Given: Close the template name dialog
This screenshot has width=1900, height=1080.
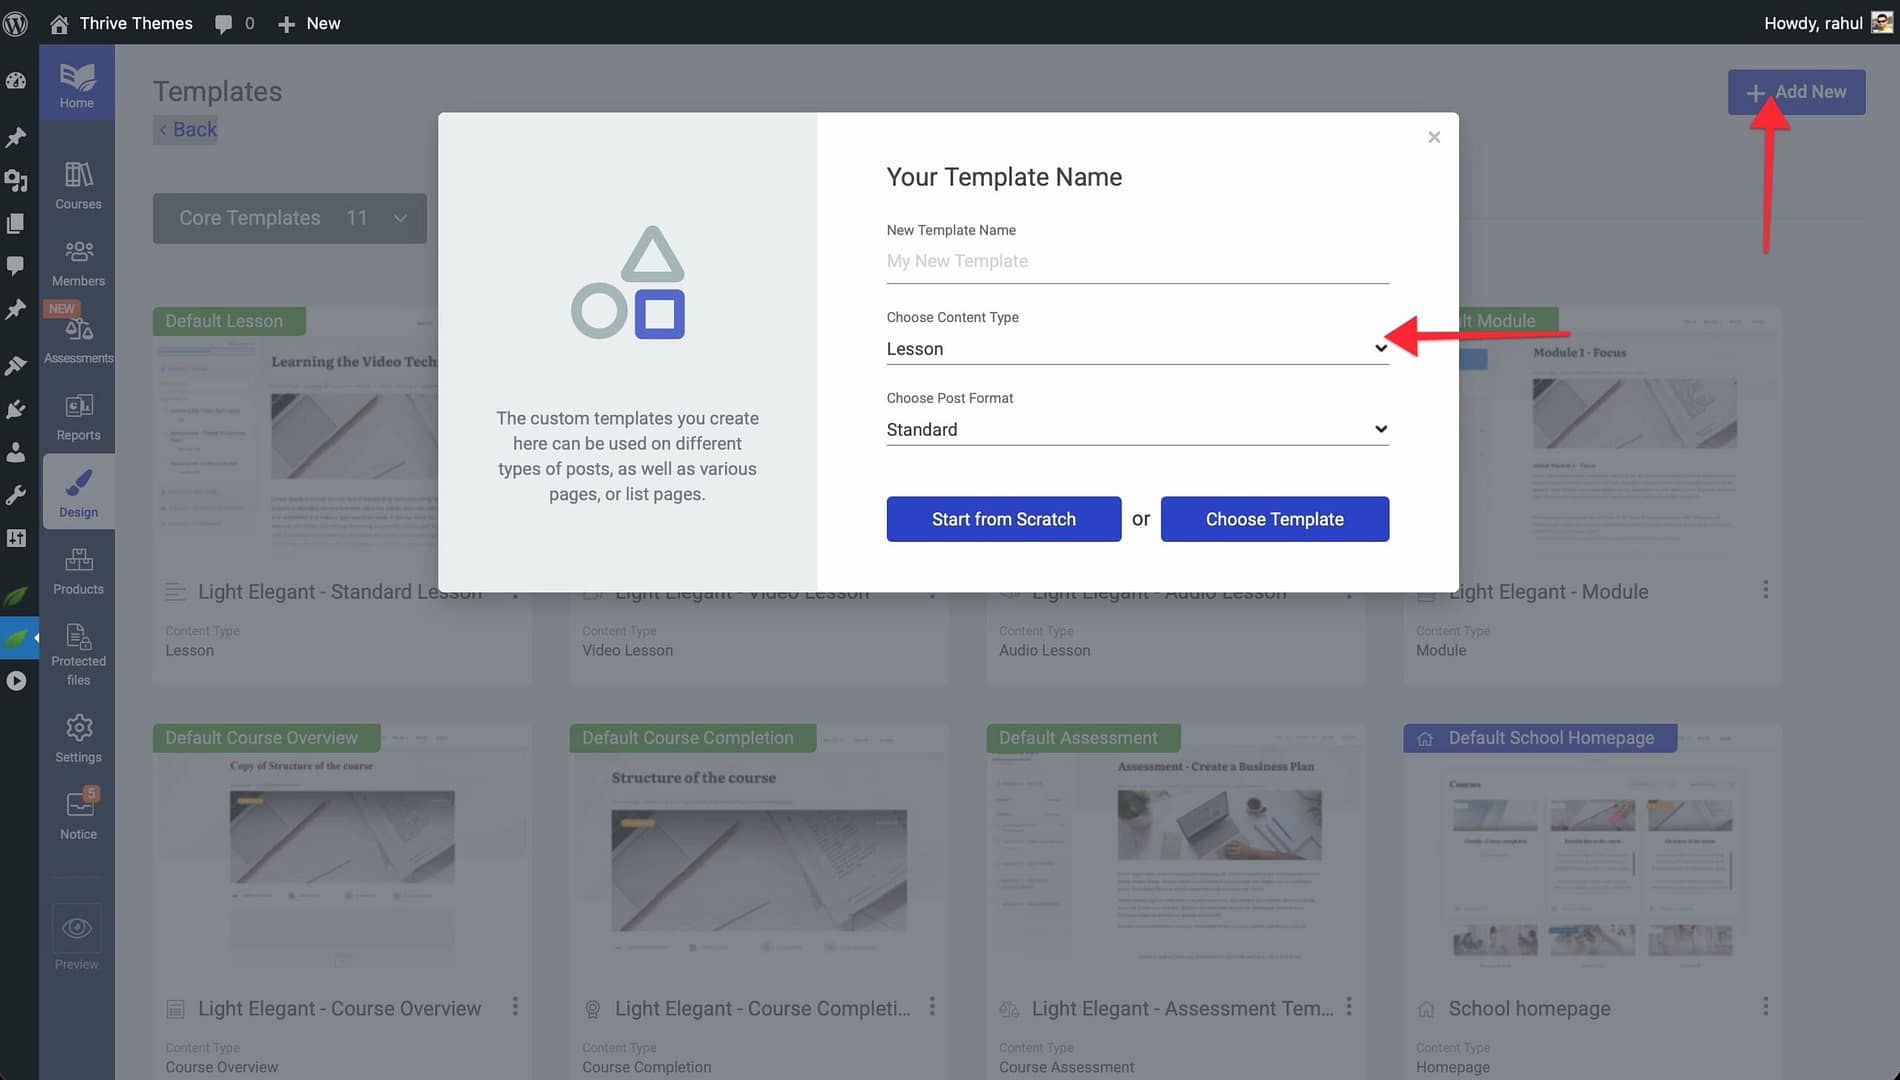Looking at the screenshot, I should pyautogui.click(x=1434, y=137).
